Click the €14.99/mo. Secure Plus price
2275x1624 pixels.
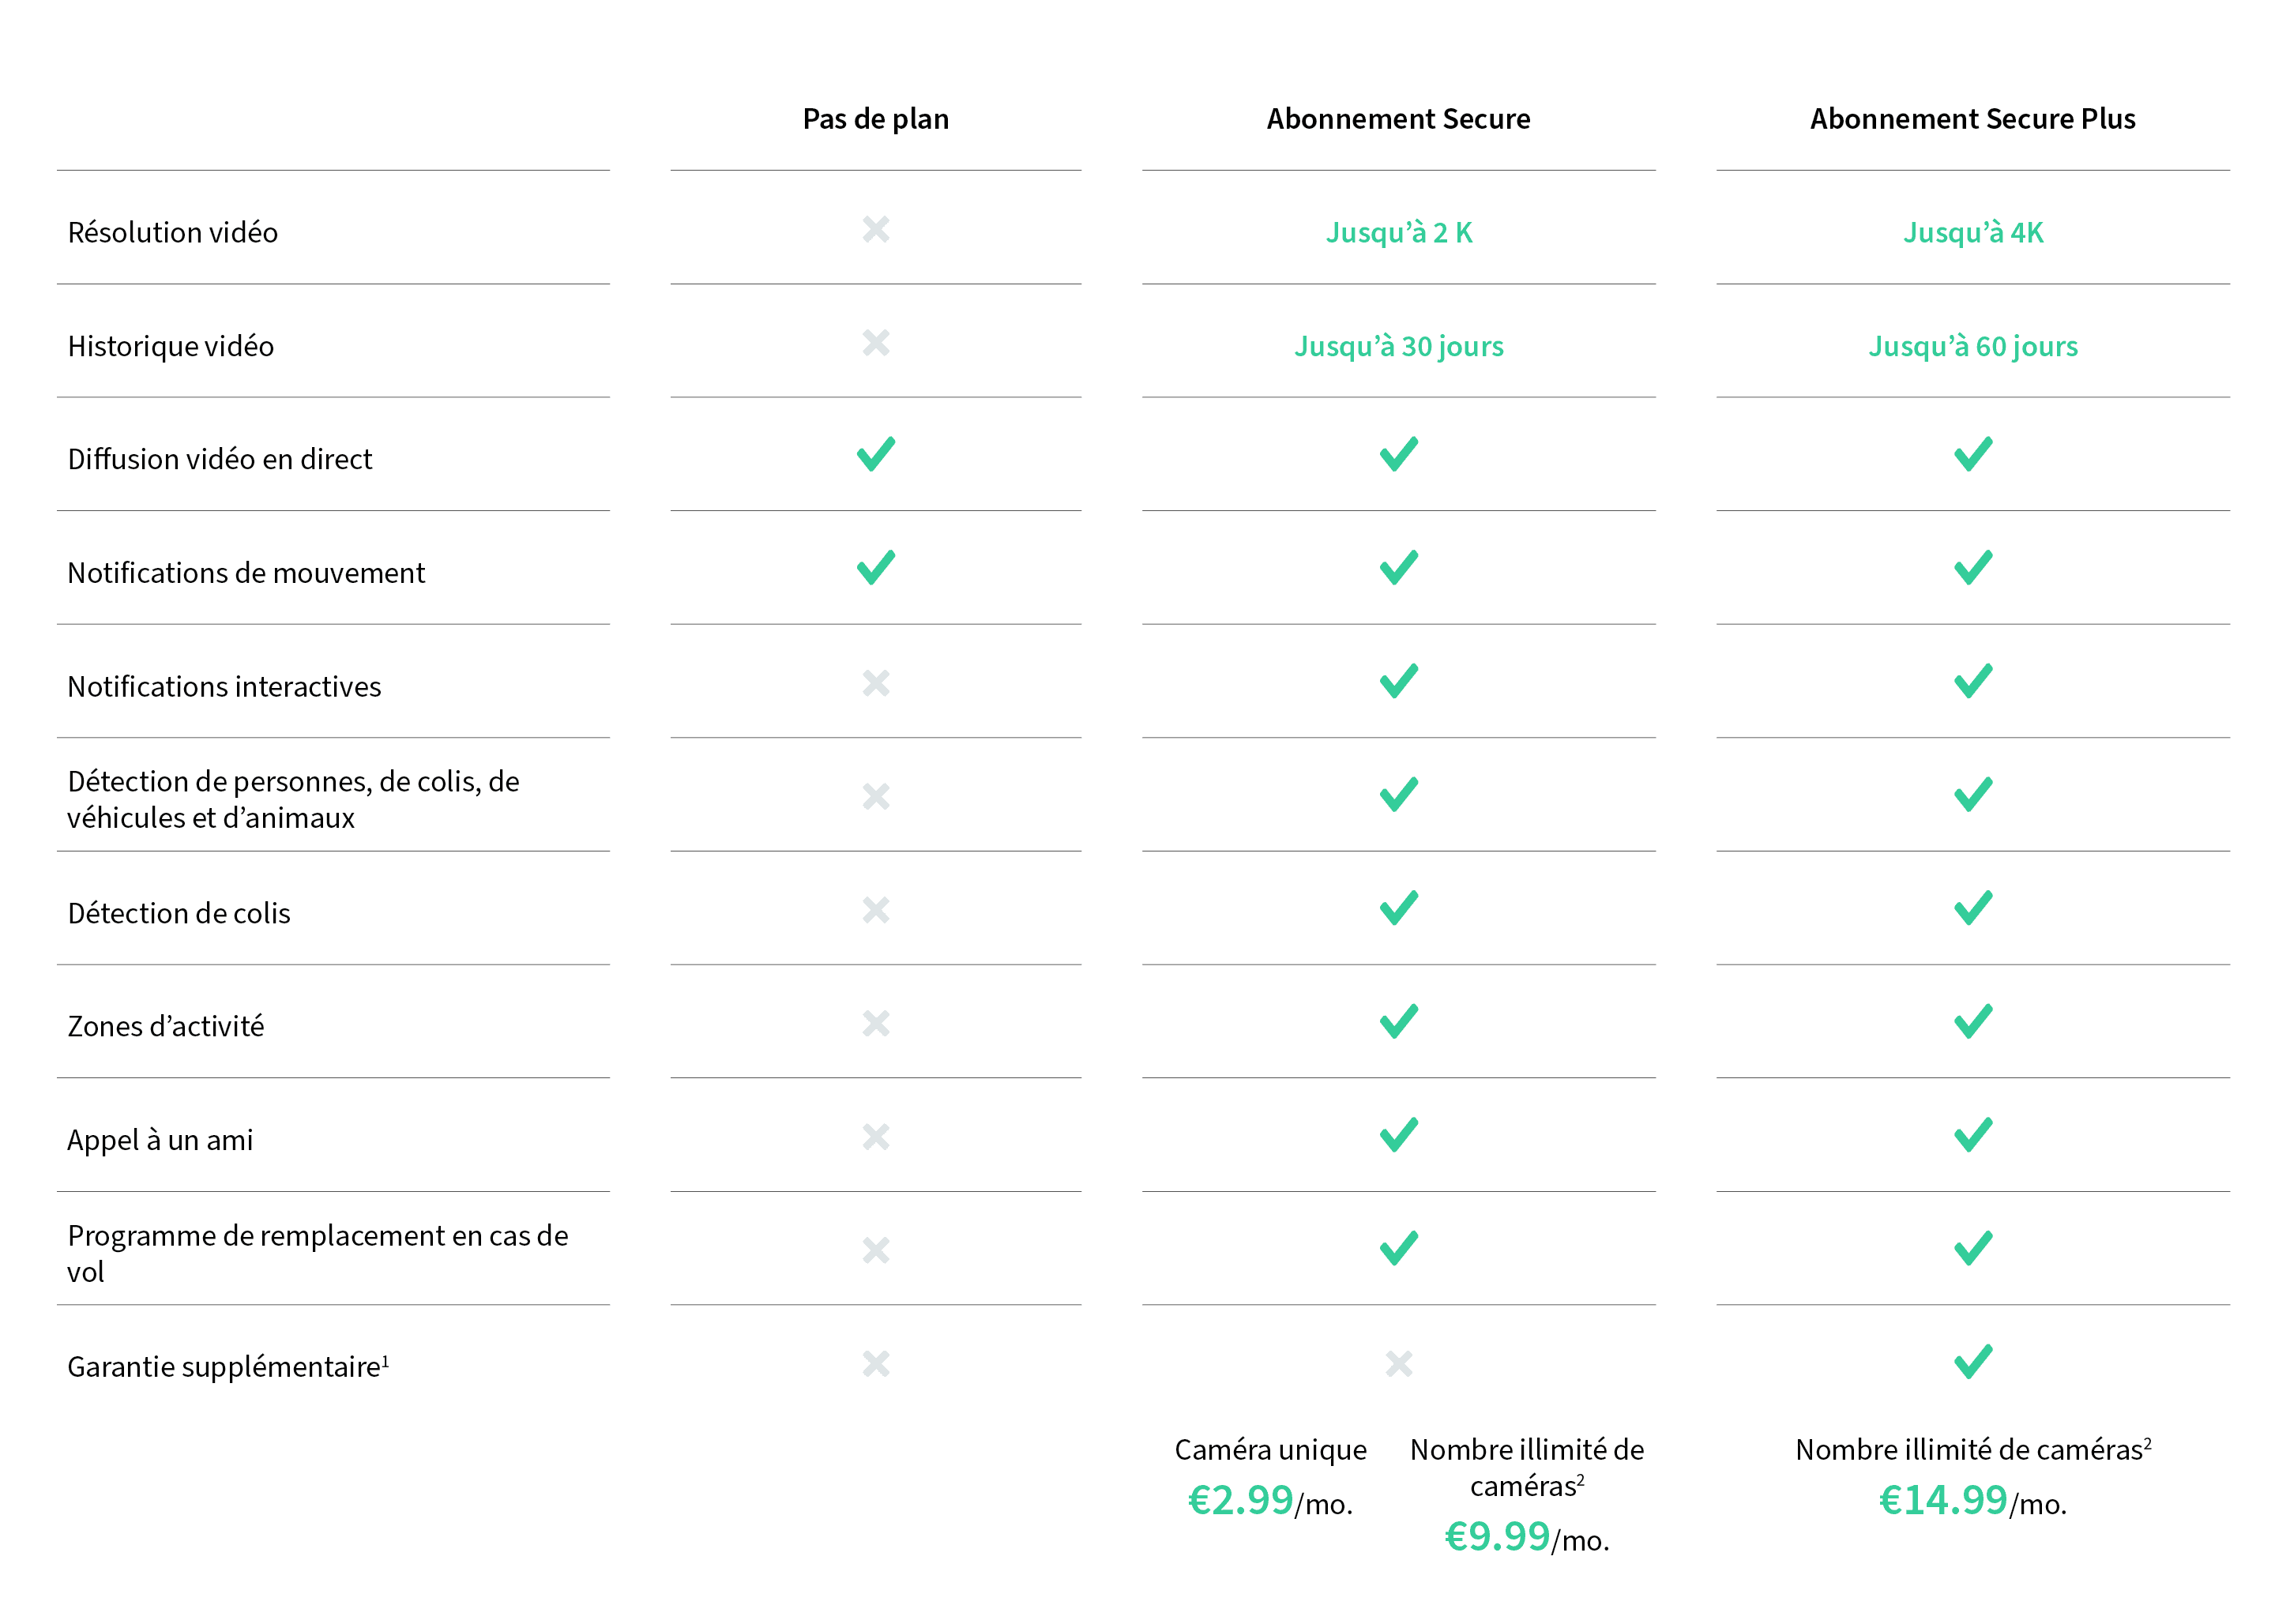(1972, 1501)
